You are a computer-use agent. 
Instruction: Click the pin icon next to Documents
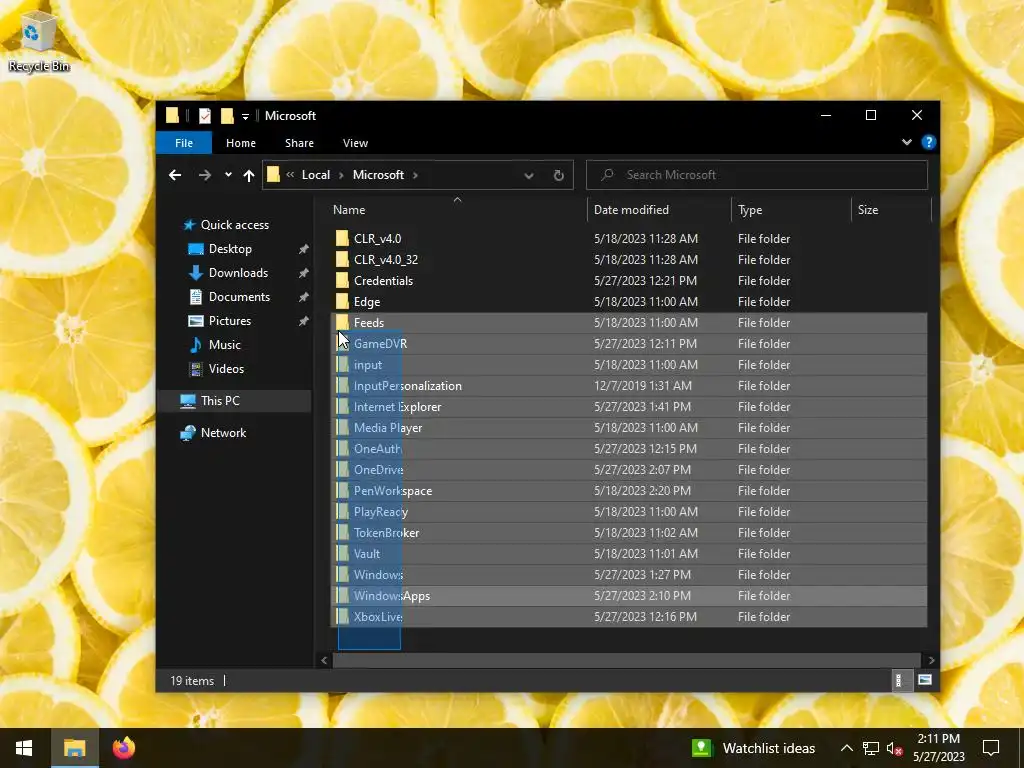(x=303, y=297)
